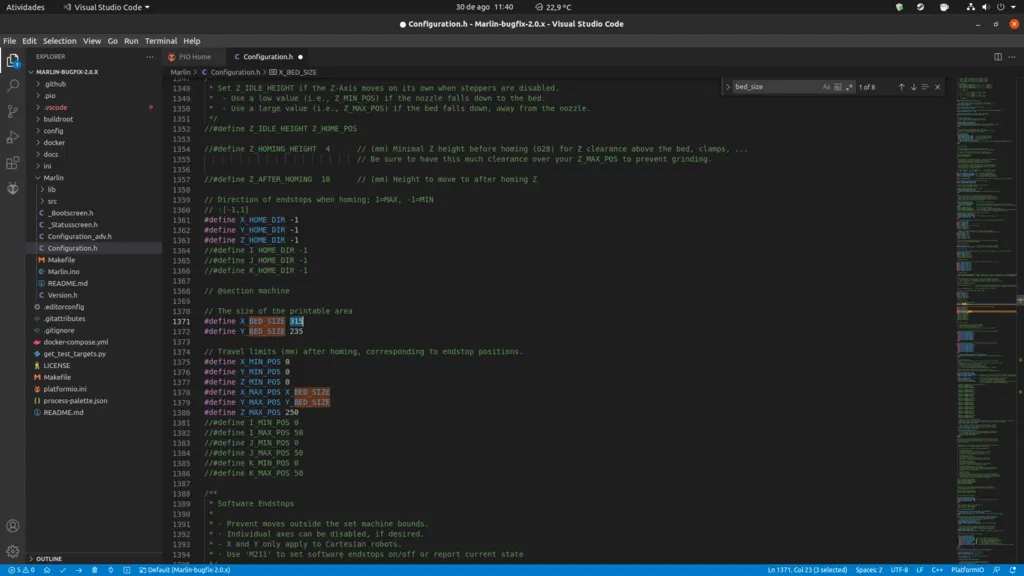Close the find widget
The height and width of the screenshot is (576, 1024).
(938, 87)
